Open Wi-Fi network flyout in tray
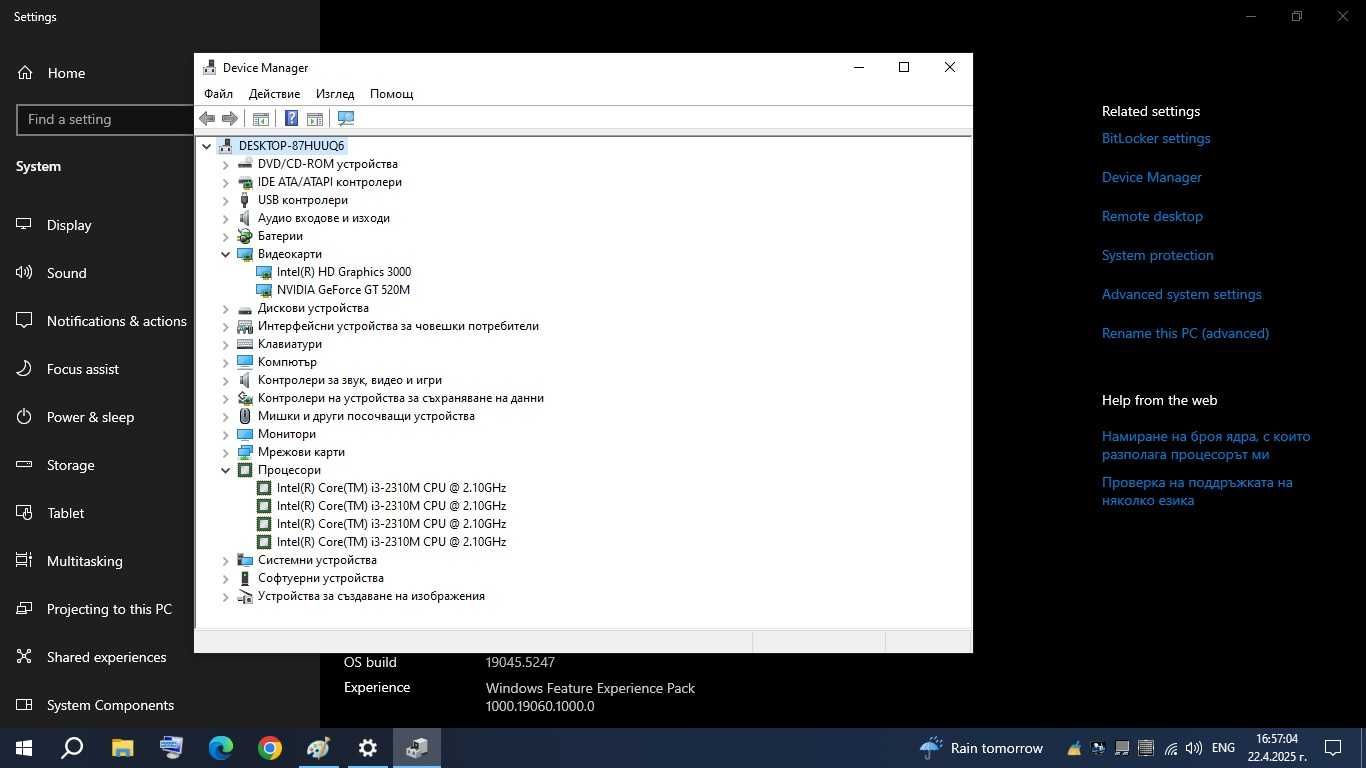 click(1170, 748)
